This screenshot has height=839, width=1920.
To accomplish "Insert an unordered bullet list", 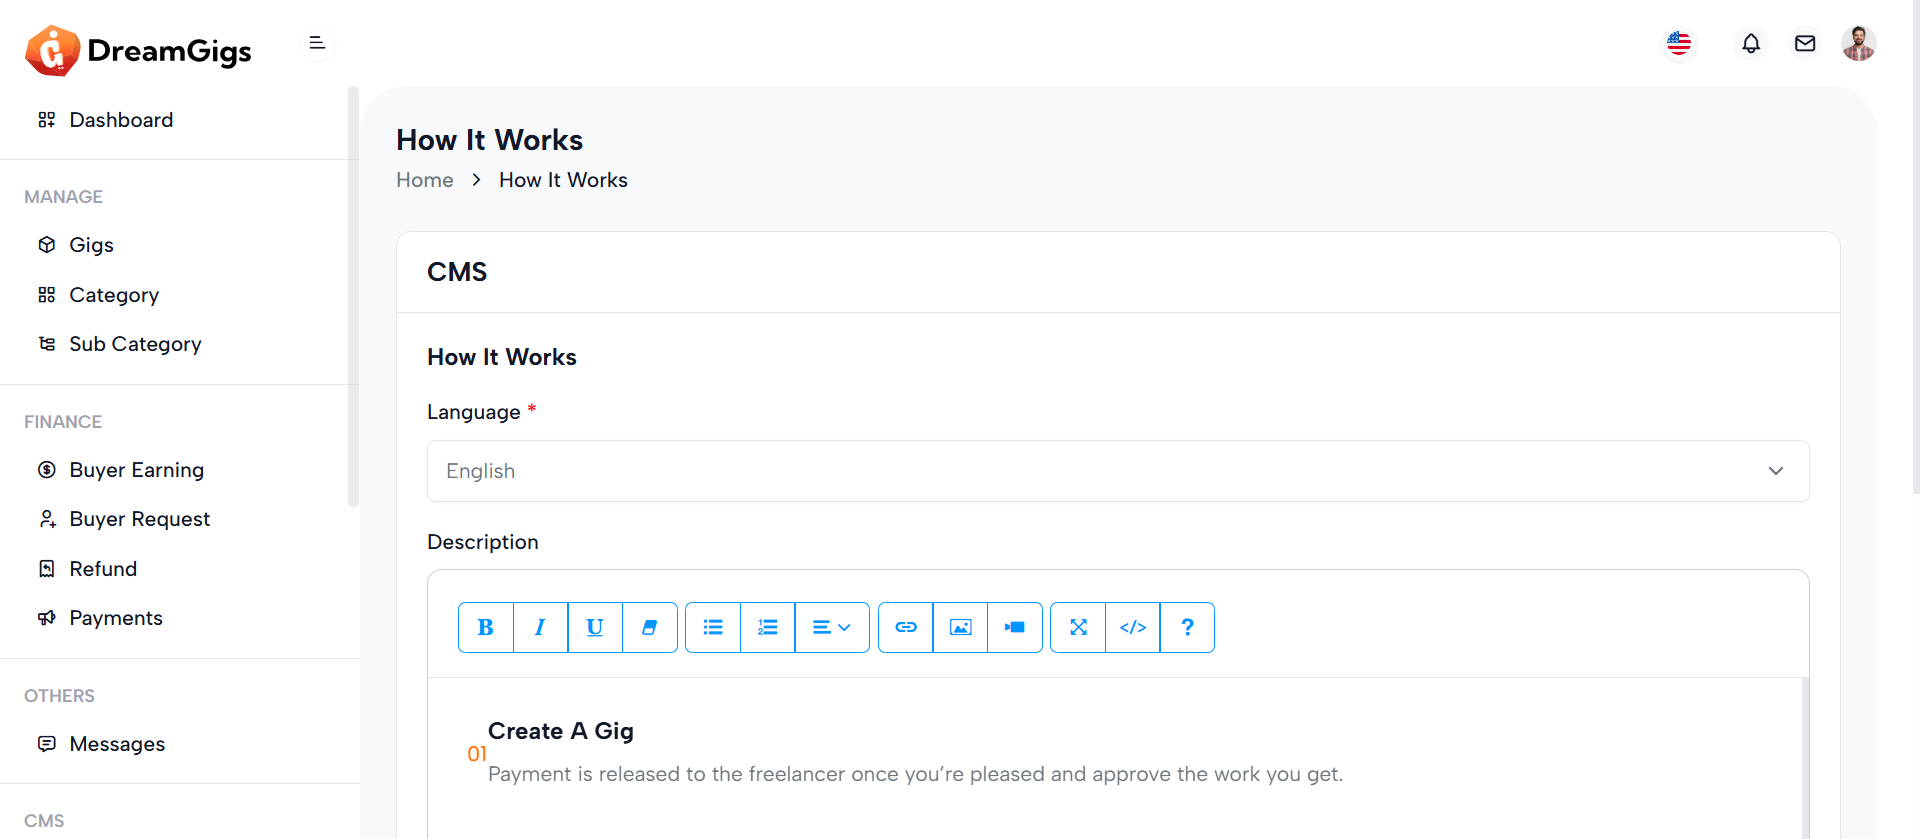I will (713, 627).
